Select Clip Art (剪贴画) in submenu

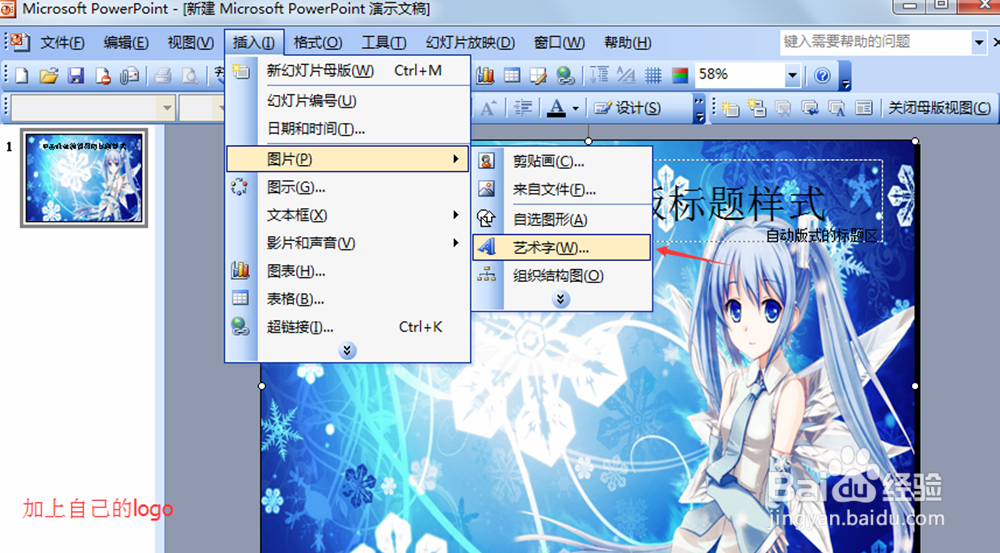(562, 161)
